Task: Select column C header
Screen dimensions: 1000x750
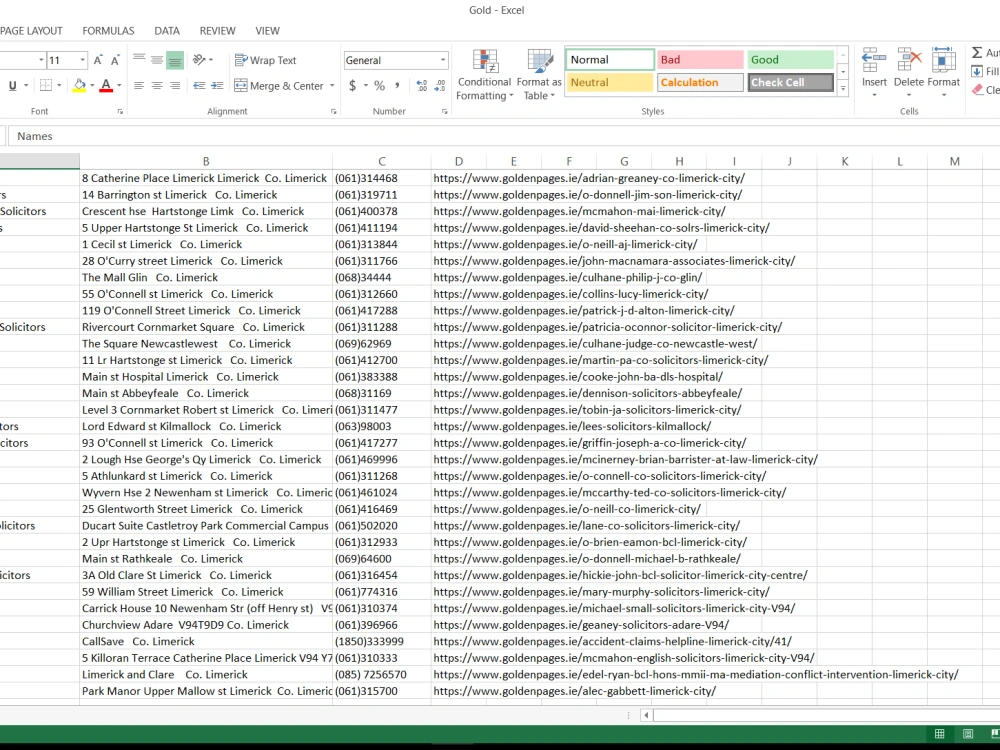Action: click(x=381, y=161)
